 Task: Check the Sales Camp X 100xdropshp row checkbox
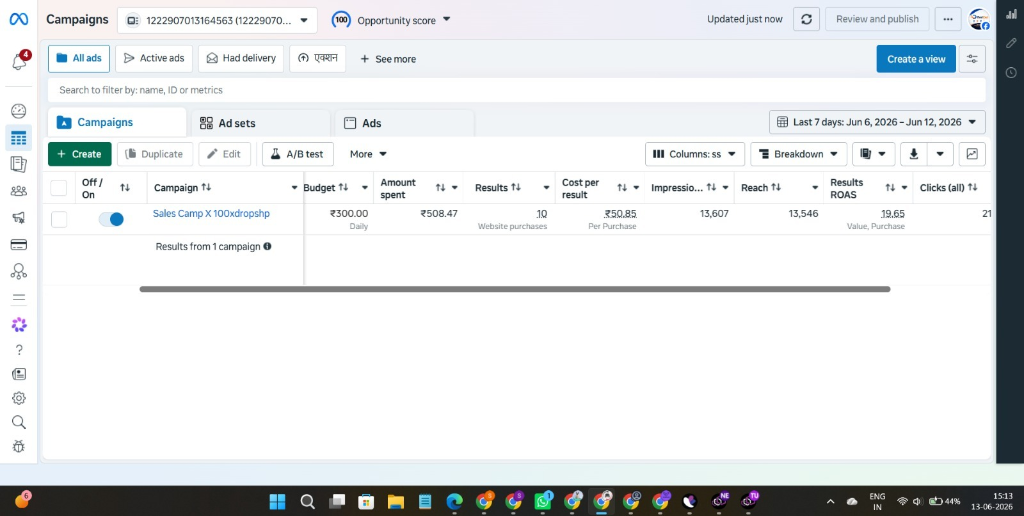(59, 219)
